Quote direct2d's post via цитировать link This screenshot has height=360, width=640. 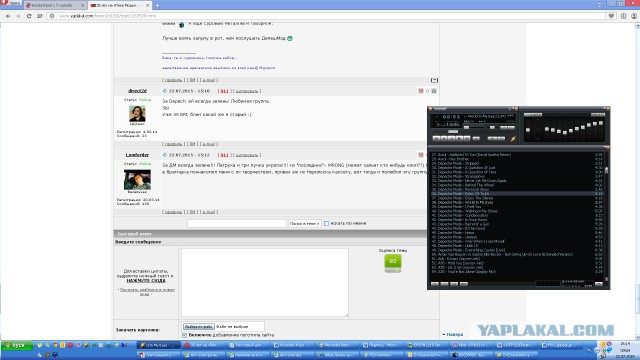tap(247, 91)
